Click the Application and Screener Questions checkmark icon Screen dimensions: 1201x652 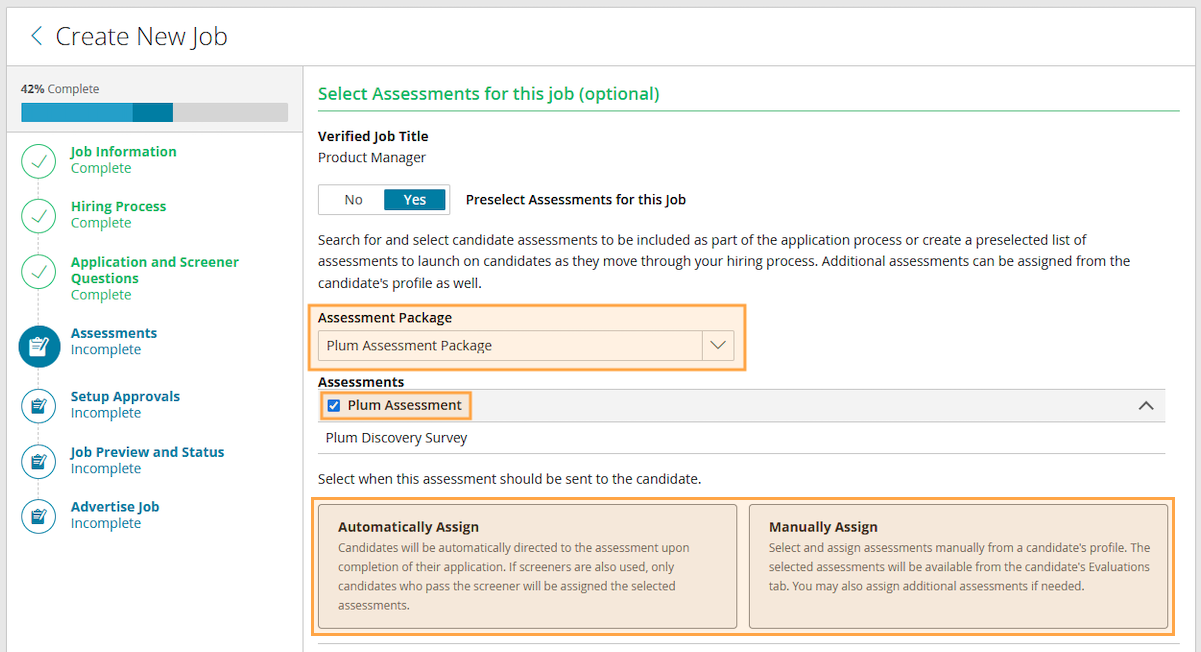(38, 270)
